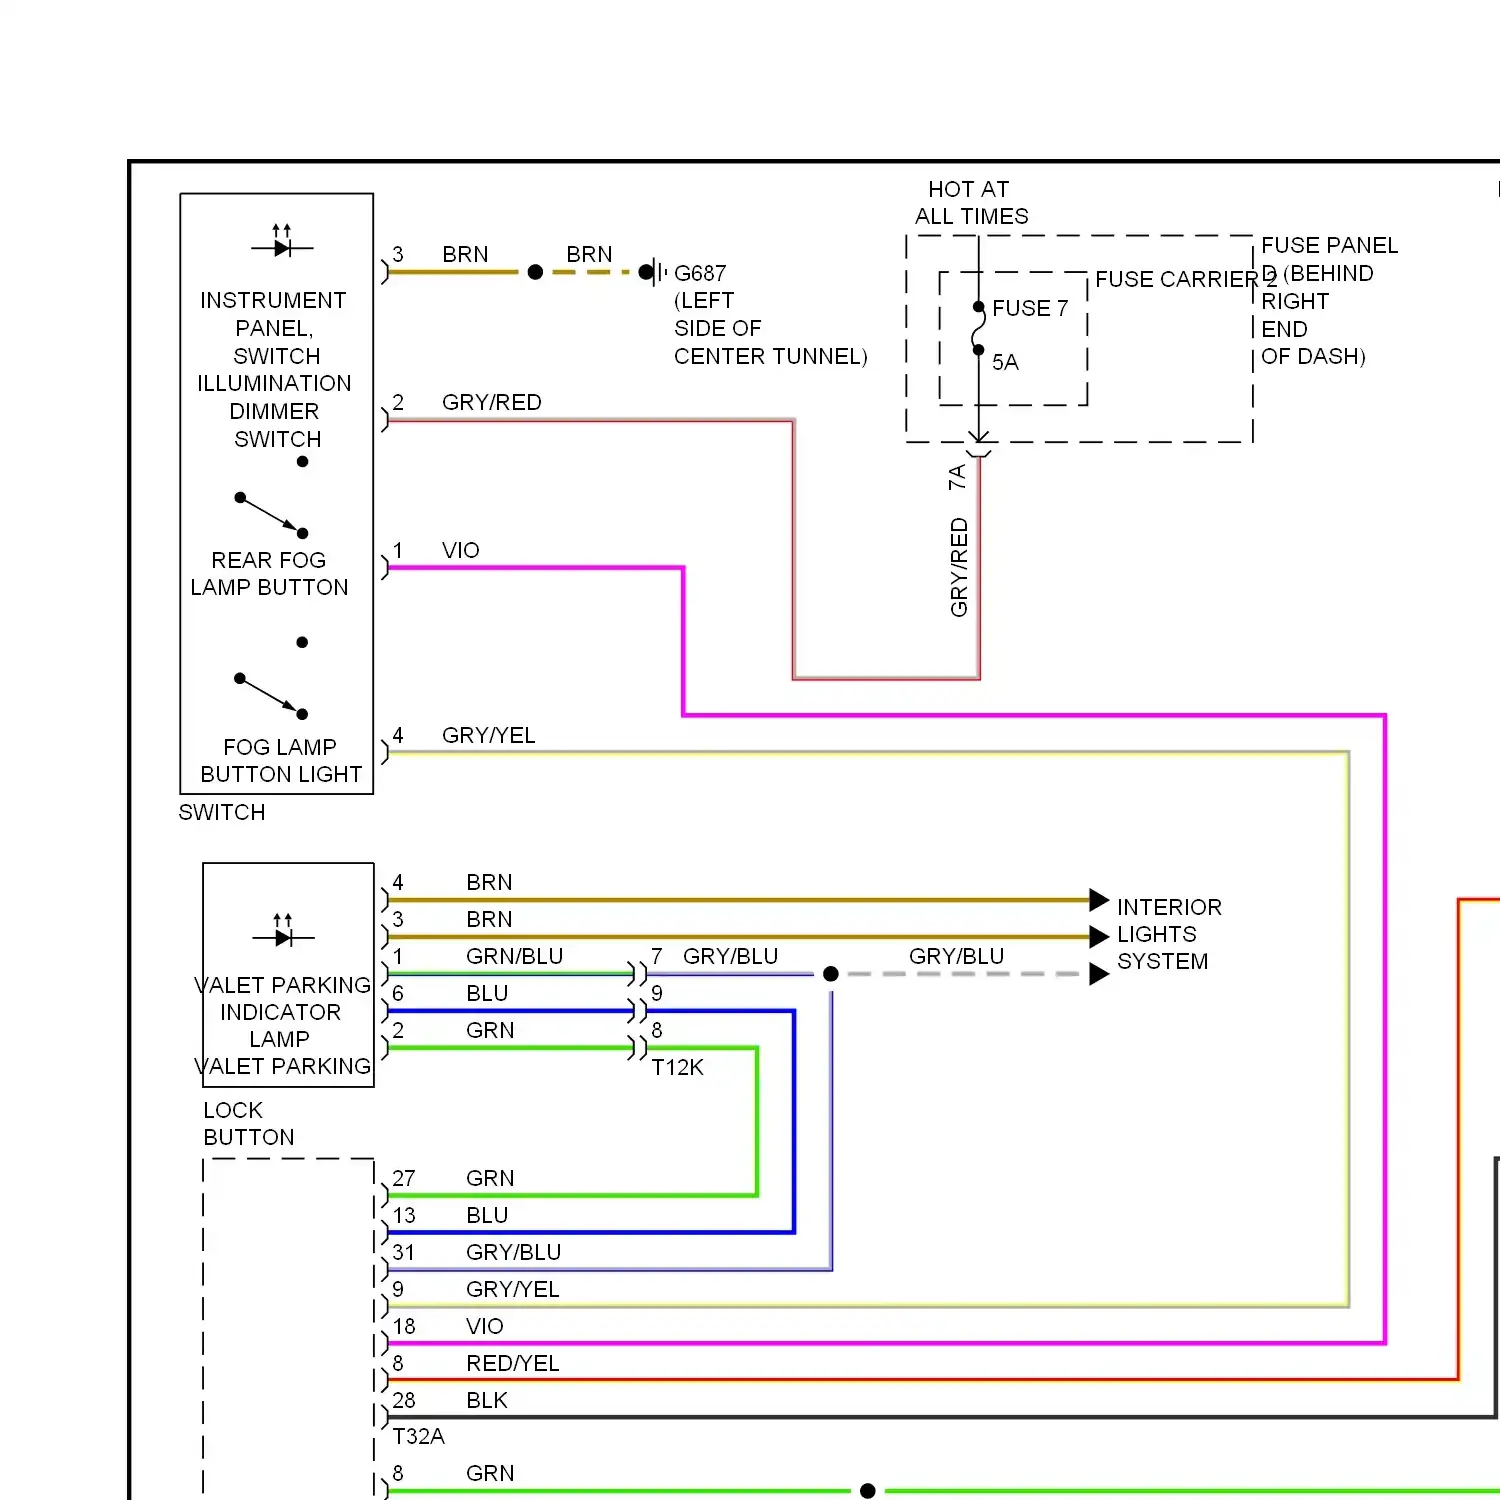The width and height of the screenshot is (1500, 1500).
Task: Click the first BRN label next to pin 3 of dimmer switch
Action: tap(466, 254)
